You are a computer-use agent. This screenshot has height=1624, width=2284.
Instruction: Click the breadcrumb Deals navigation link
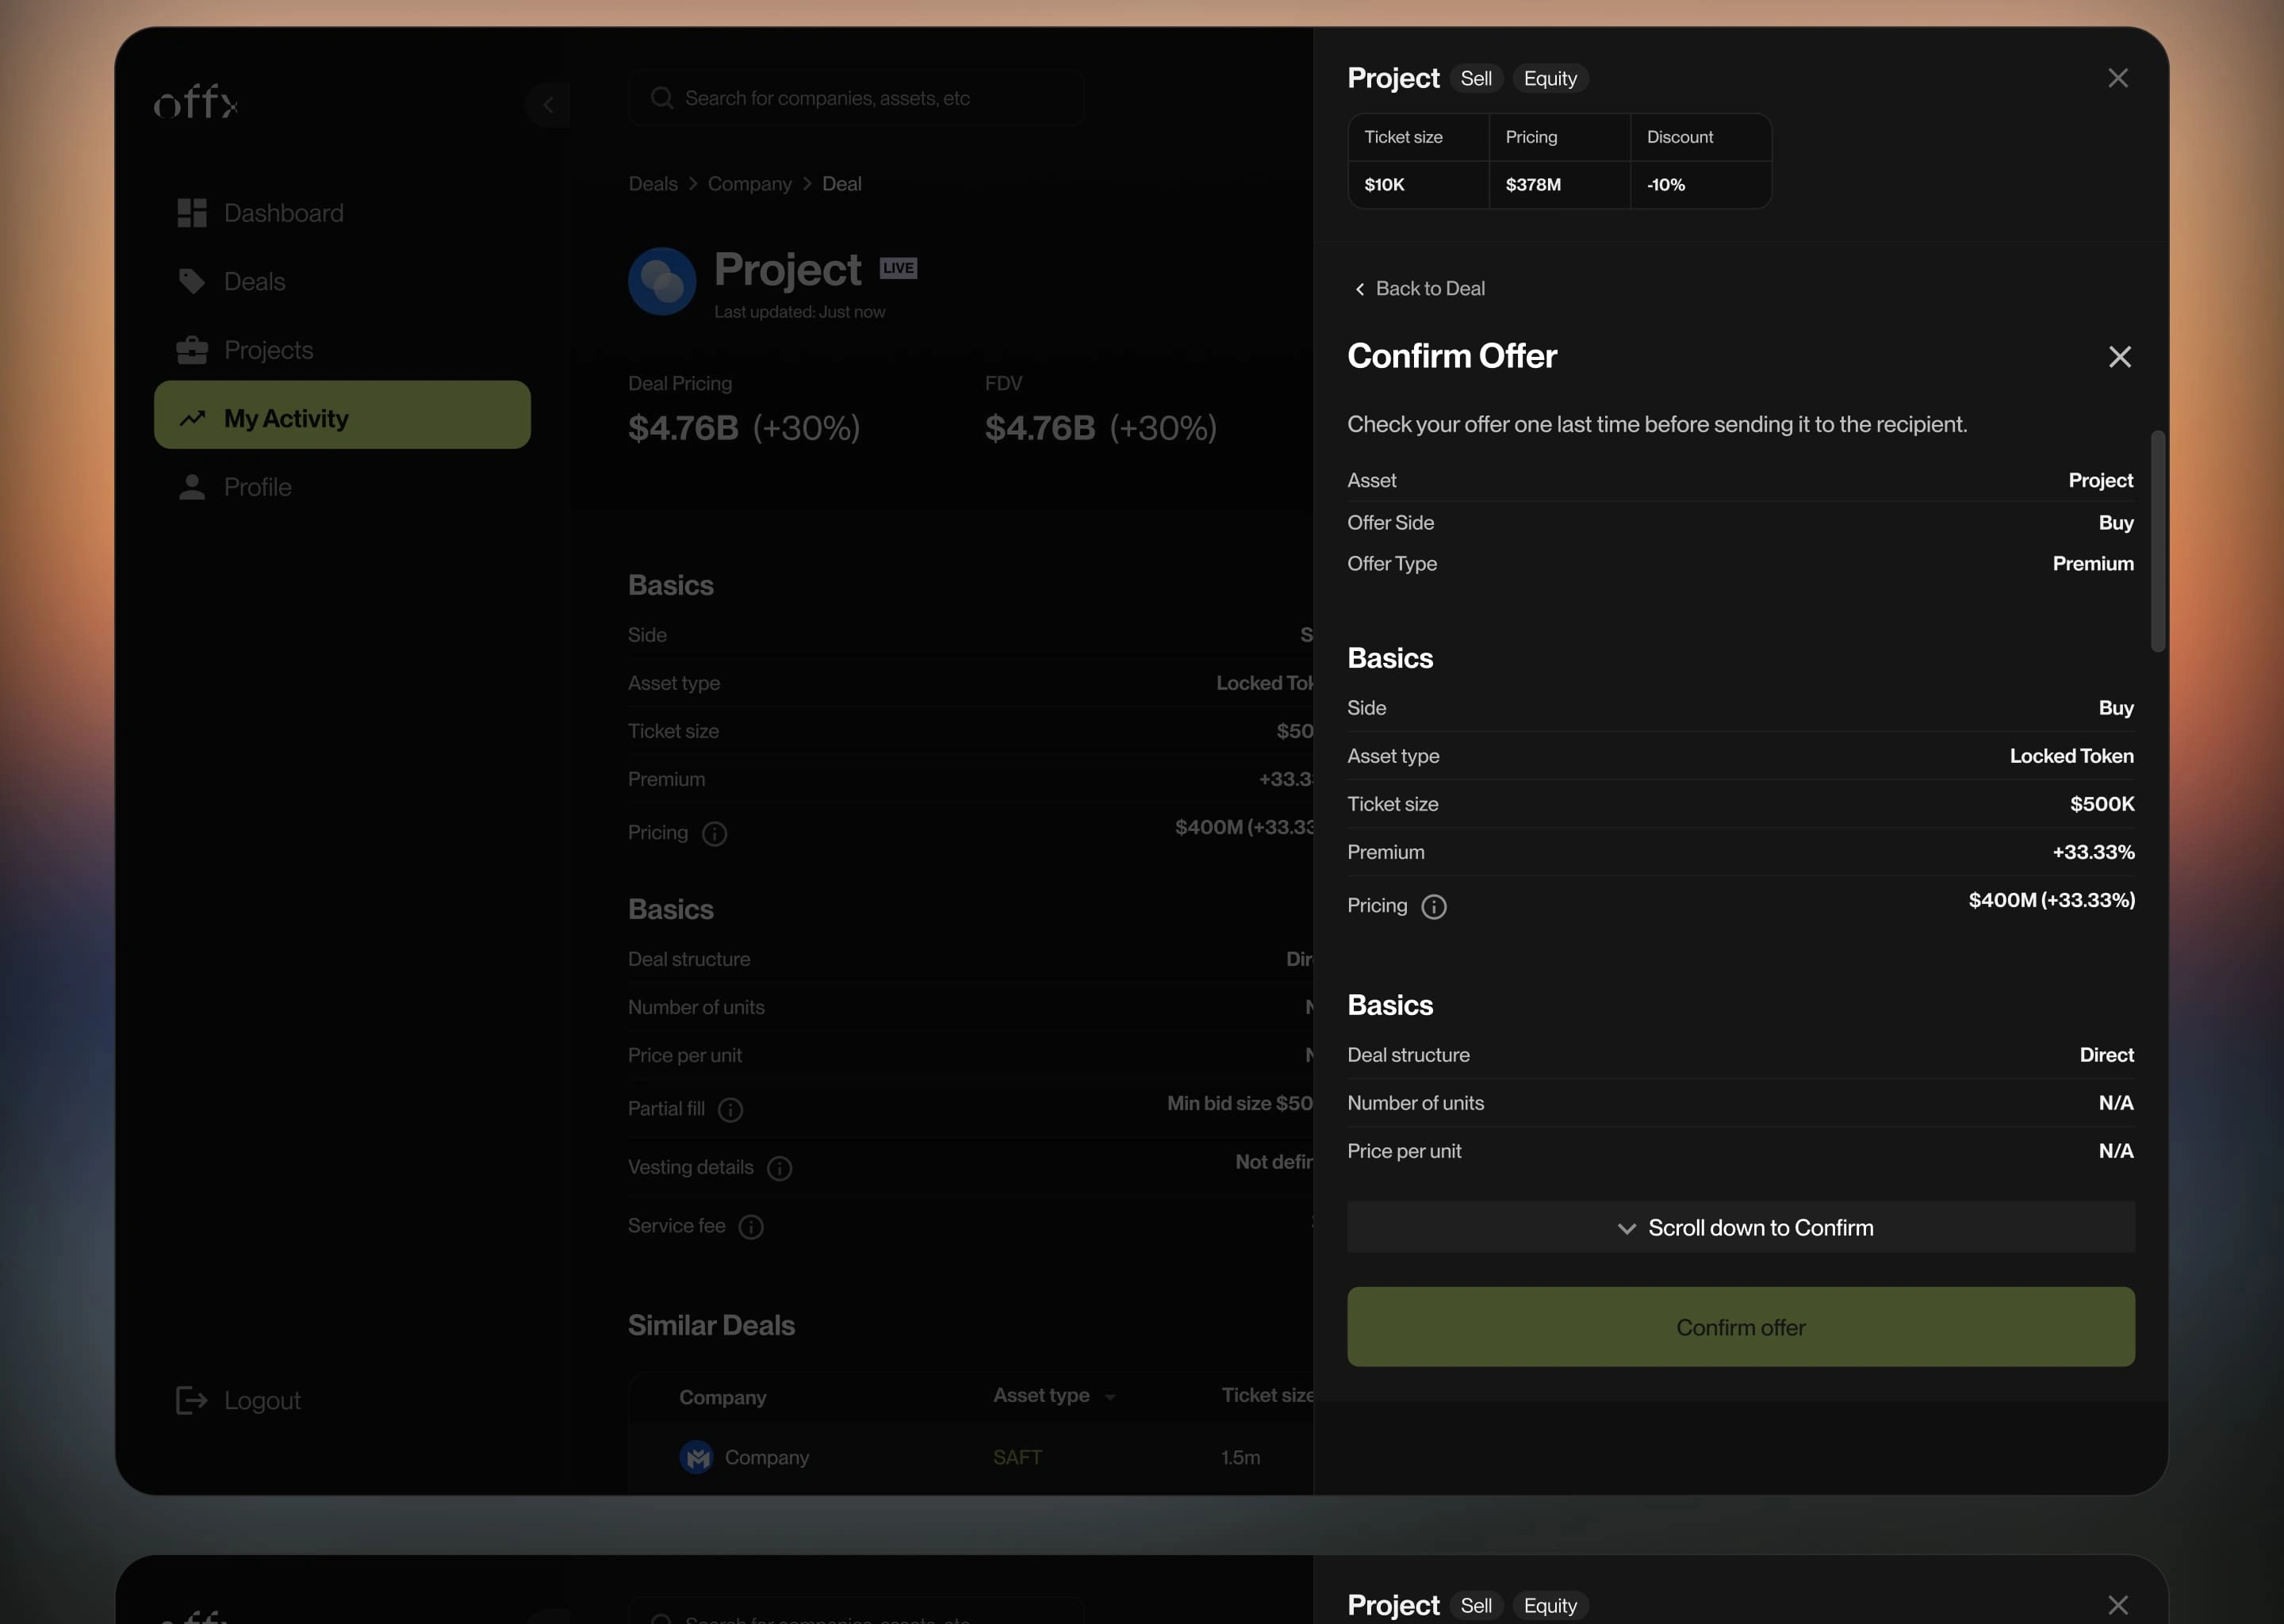pyautogui.click(x=652, y=183)
